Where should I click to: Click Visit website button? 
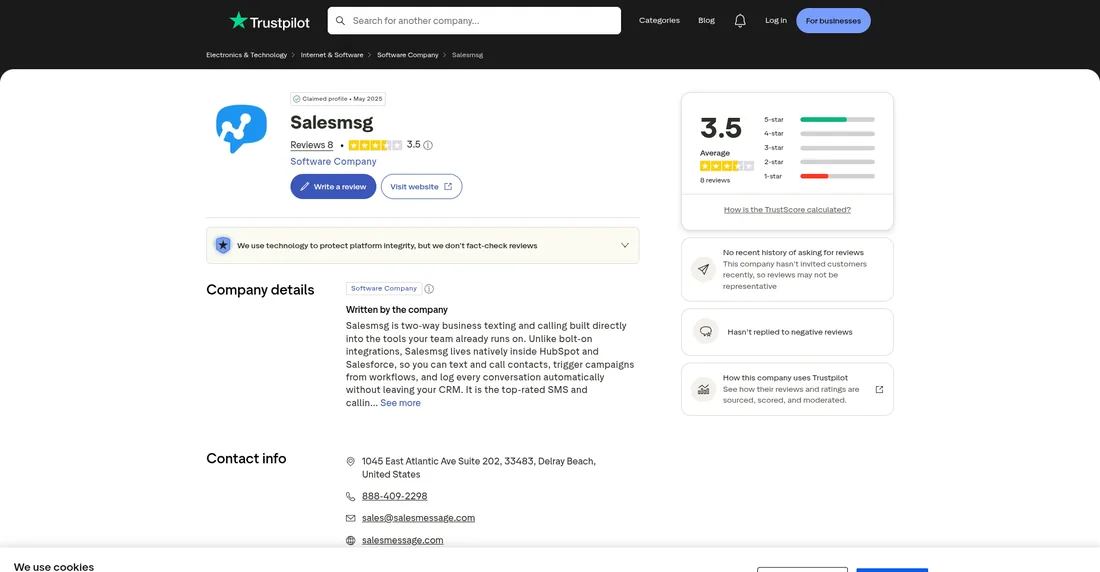pos(421,187)
